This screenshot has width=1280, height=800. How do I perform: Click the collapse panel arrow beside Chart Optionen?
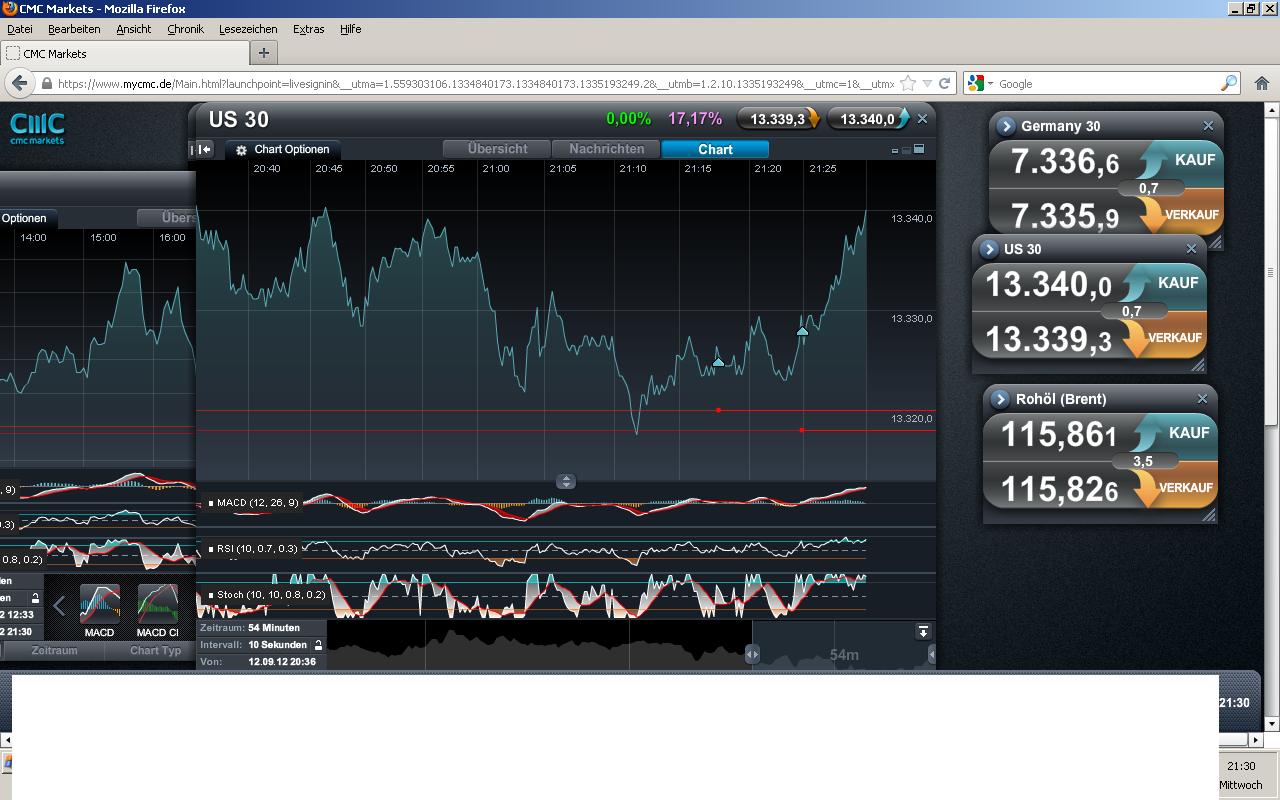tap(203, 149)
